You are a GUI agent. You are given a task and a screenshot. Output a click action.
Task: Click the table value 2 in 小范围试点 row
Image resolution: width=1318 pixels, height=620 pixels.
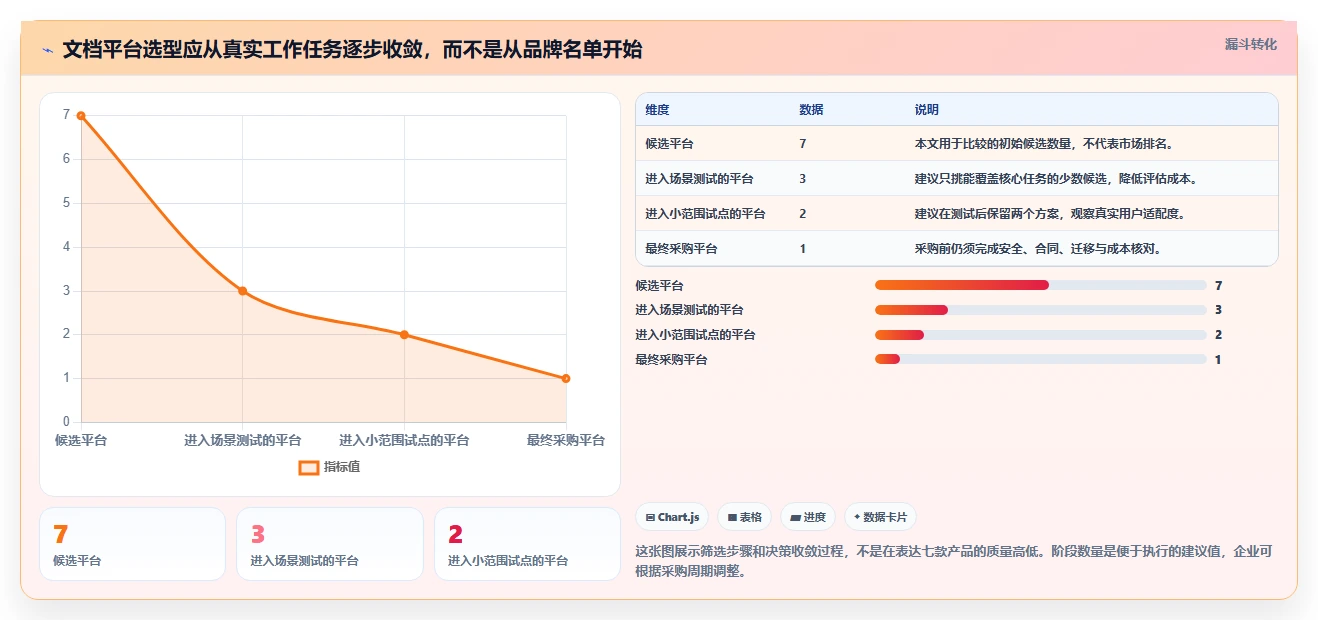coord(803,214)
